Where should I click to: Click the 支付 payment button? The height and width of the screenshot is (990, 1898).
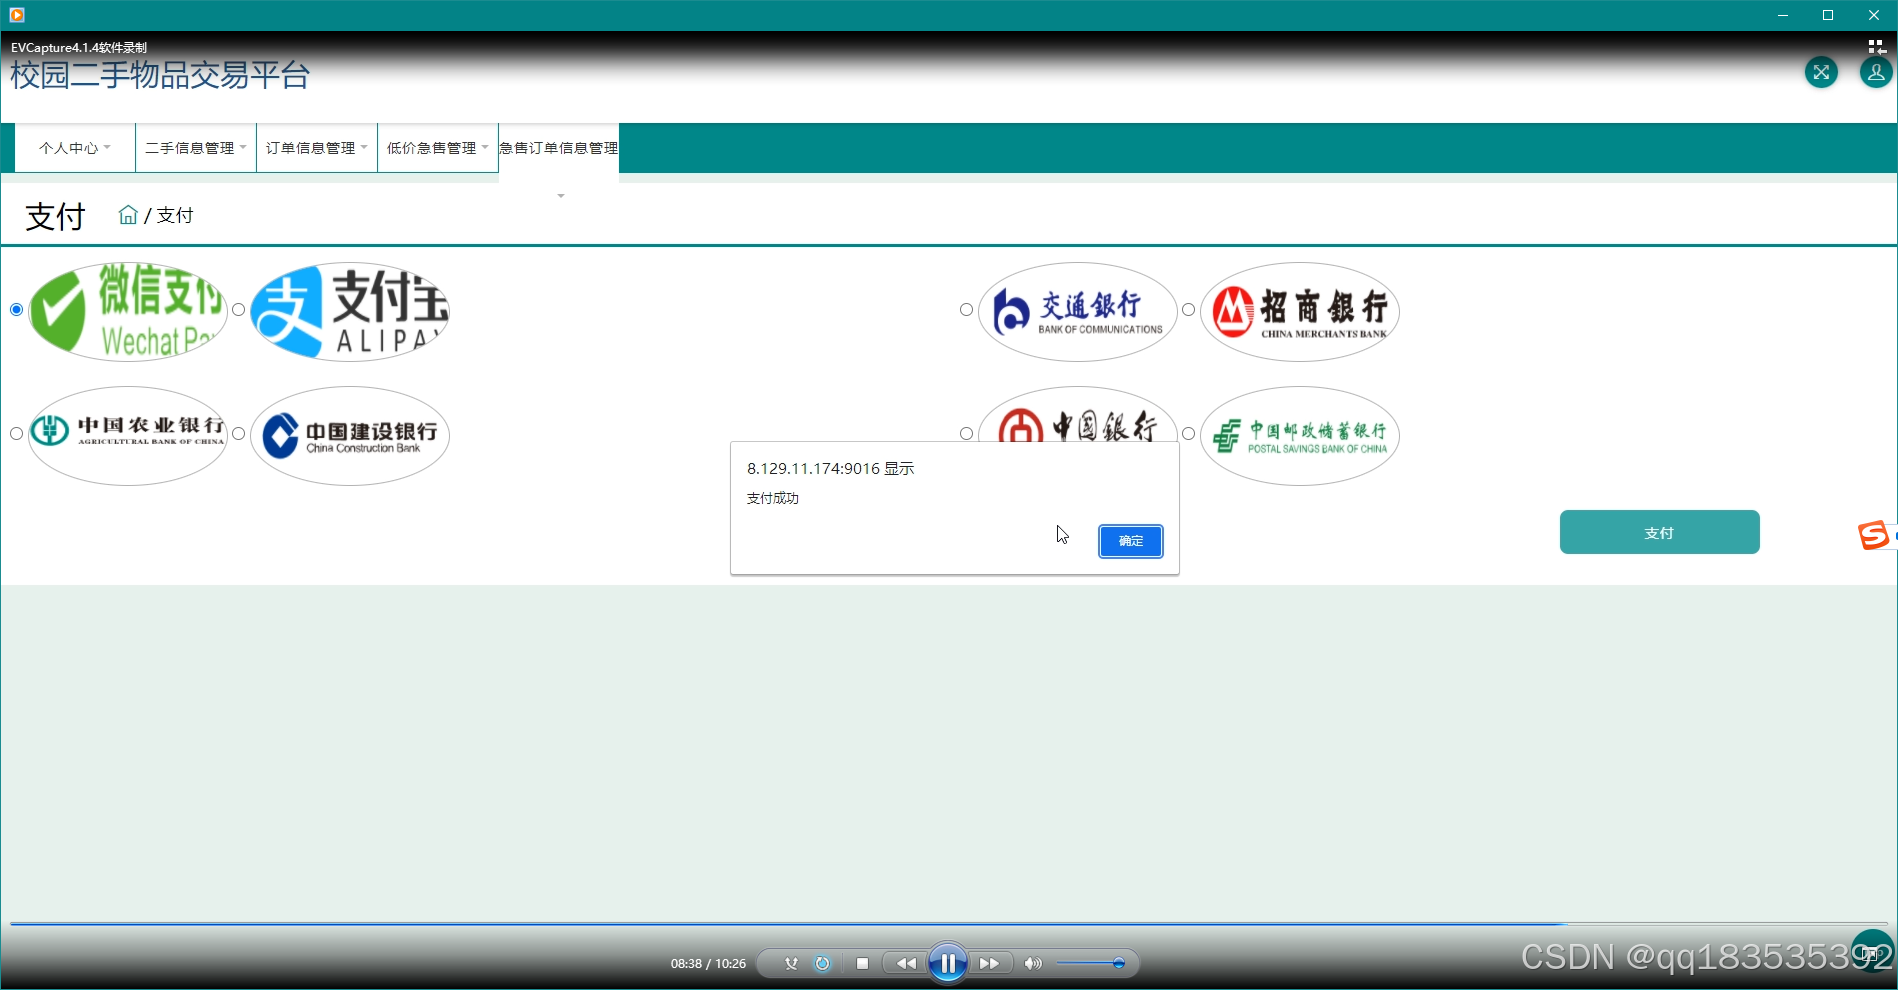[x=1659, y=532]
